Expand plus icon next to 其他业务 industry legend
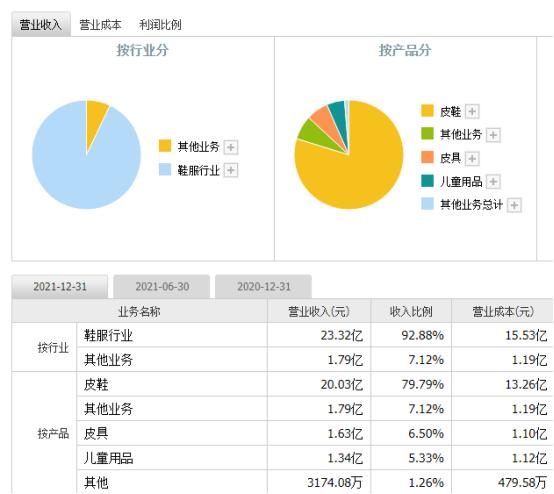Screen dimensions: 554x494 click(x=231, y=147)
